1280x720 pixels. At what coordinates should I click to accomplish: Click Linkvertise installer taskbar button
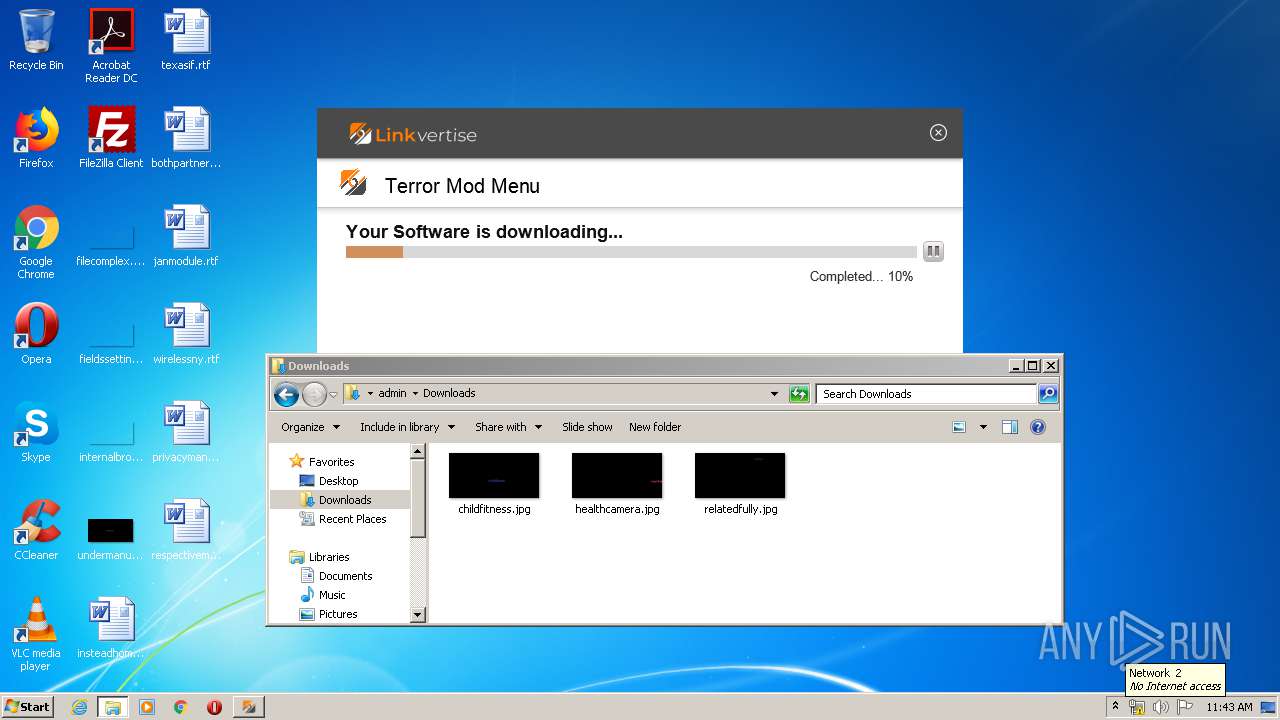click(x=248, y=707)
